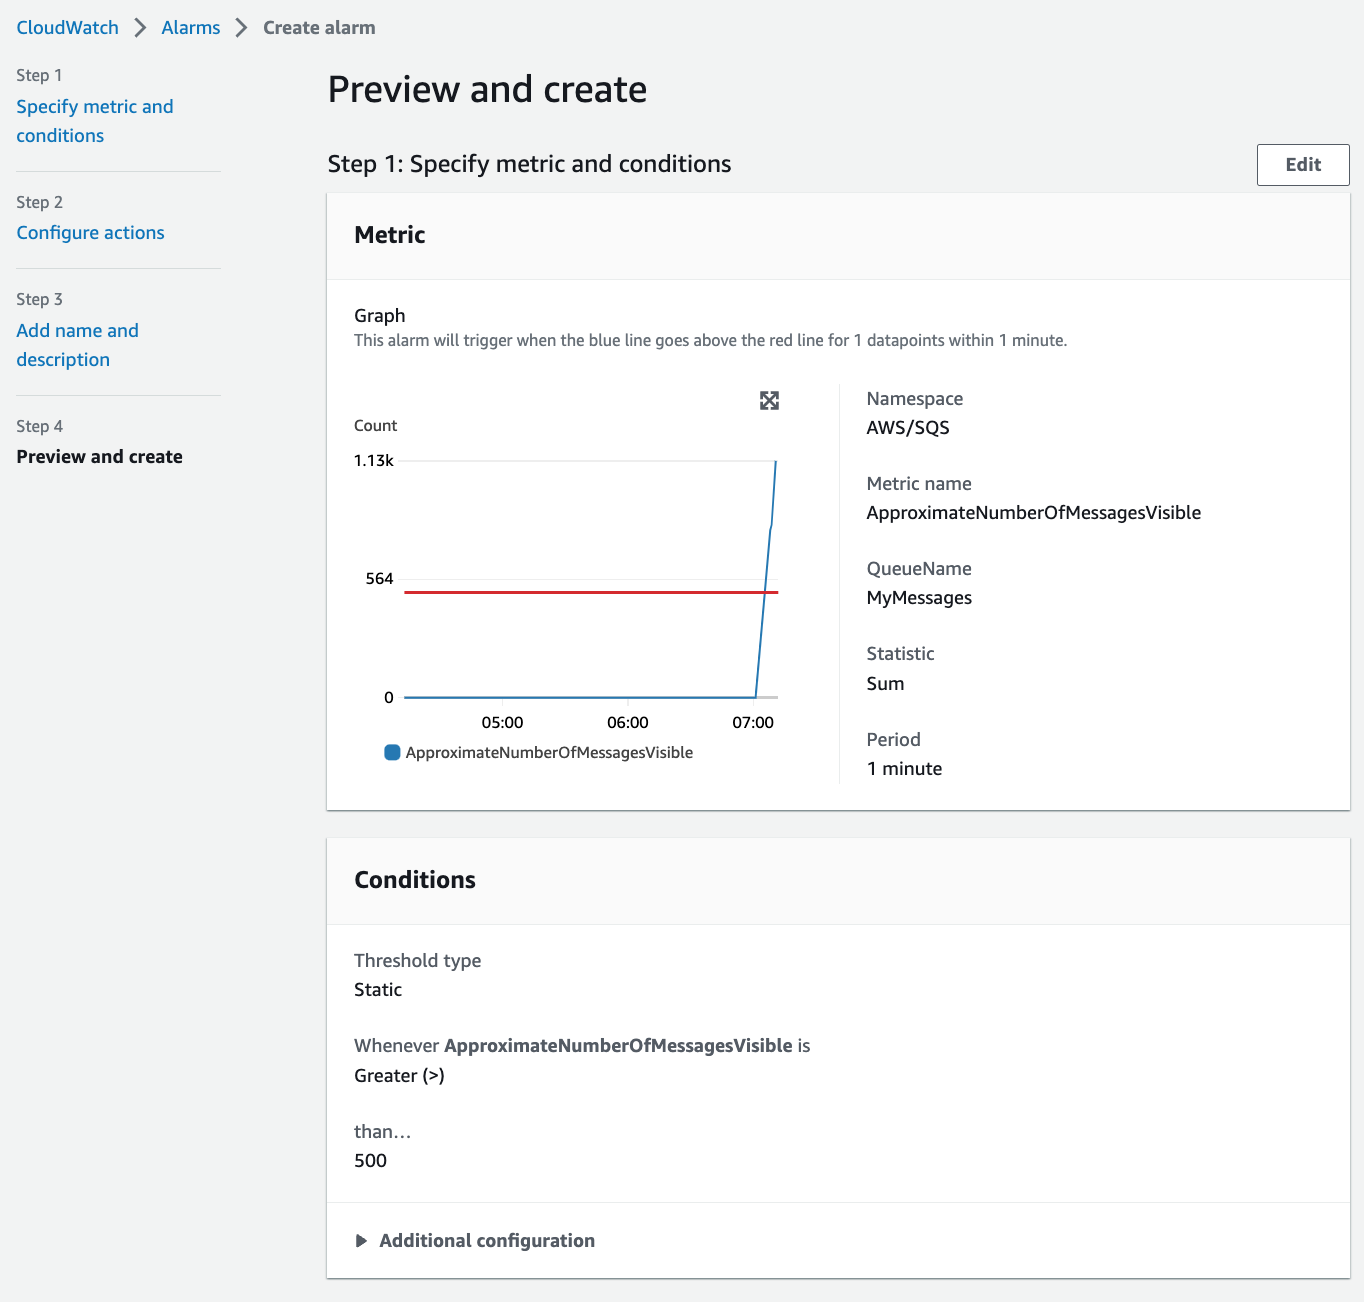Screen dimensions: 1364x1302
Task: Click the Count axis title
Action: pos(375,425)
